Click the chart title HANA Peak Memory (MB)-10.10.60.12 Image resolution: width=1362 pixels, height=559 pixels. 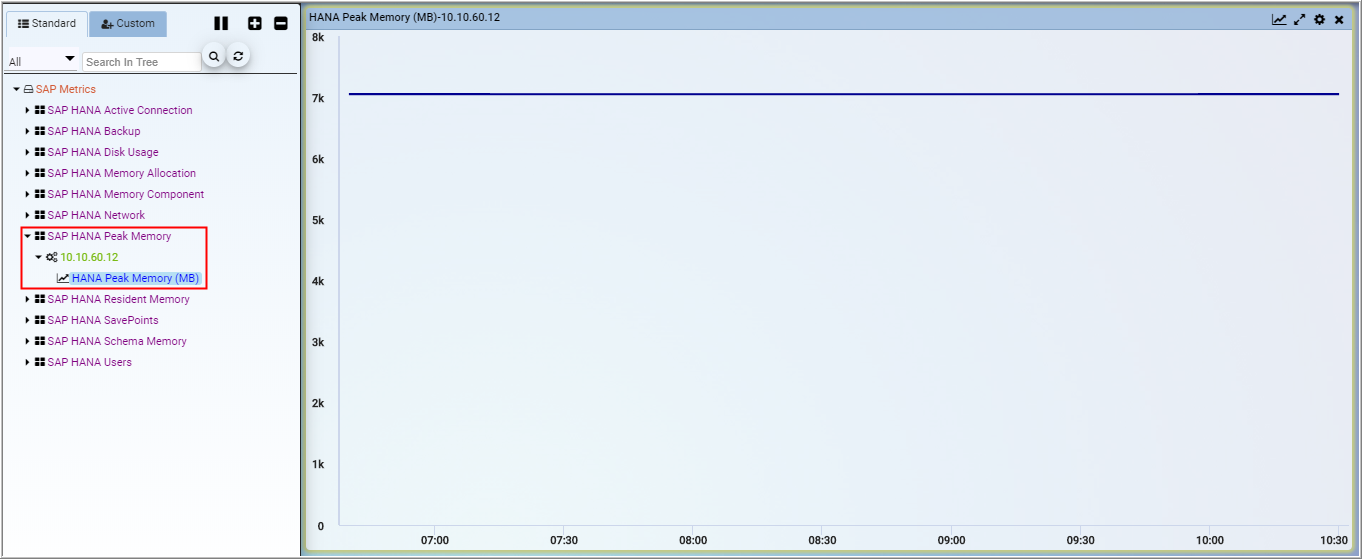click(405, 19)
